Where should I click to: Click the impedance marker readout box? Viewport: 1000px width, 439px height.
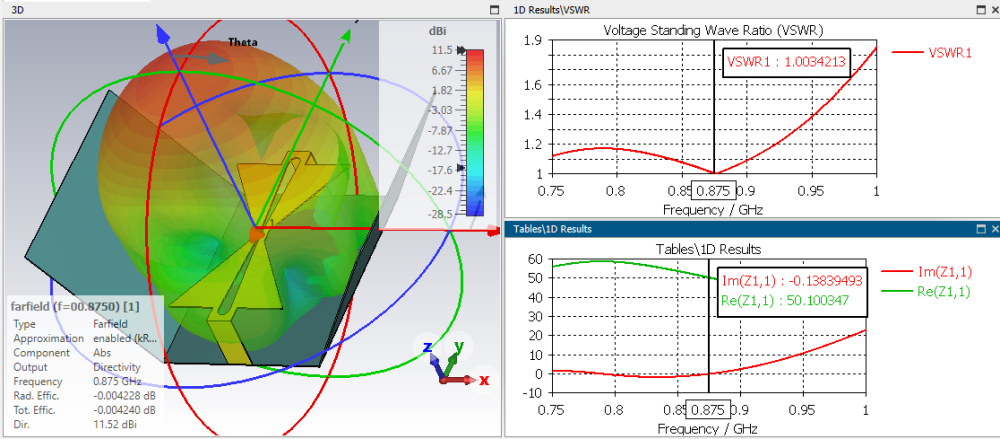point(793,291)
